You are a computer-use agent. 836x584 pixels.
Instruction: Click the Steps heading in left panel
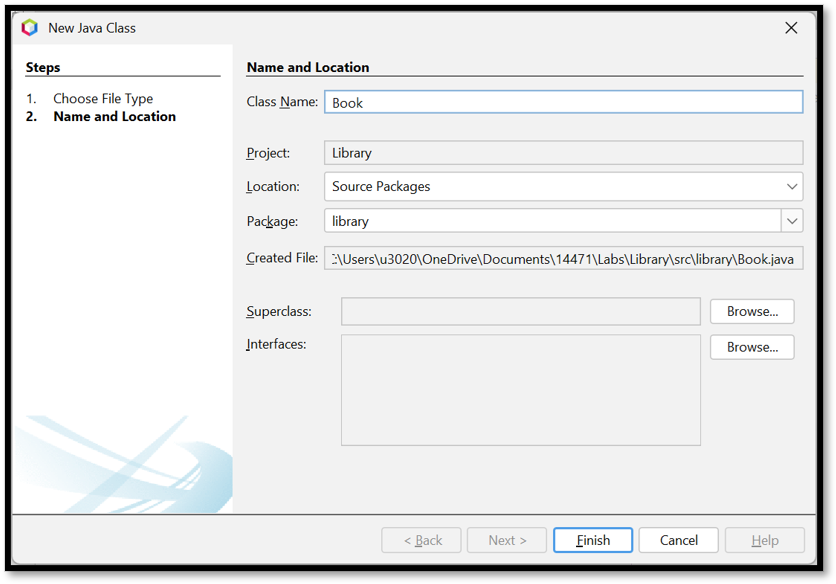point(43,67)
